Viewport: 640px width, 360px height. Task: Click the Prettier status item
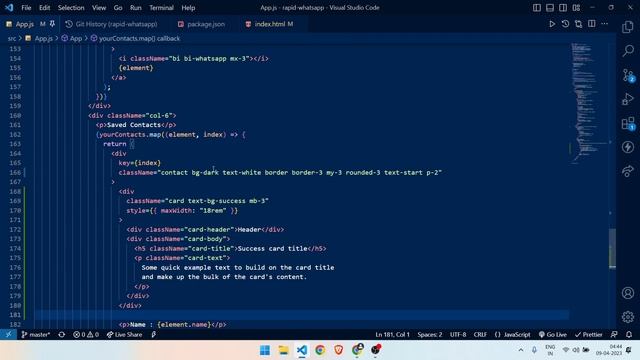(588, 334)
